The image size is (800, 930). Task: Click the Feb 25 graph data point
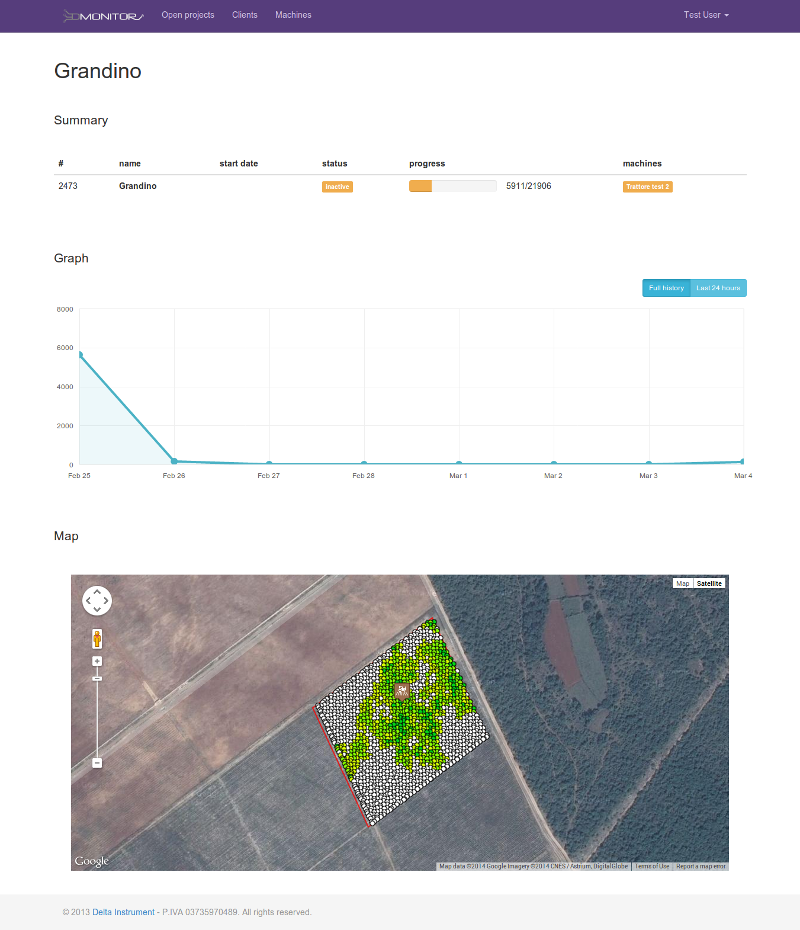[x=79, y=355]
